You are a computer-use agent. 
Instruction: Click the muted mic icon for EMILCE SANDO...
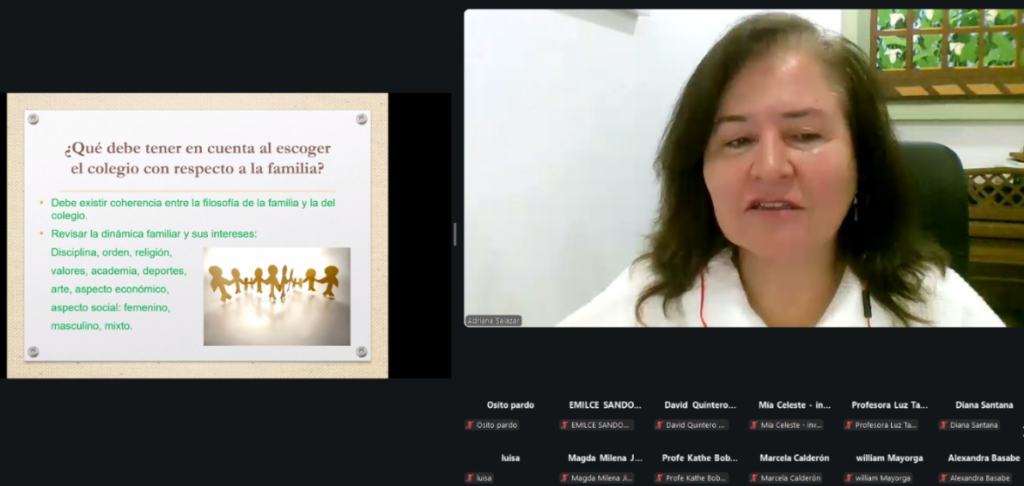click(565, 425)
